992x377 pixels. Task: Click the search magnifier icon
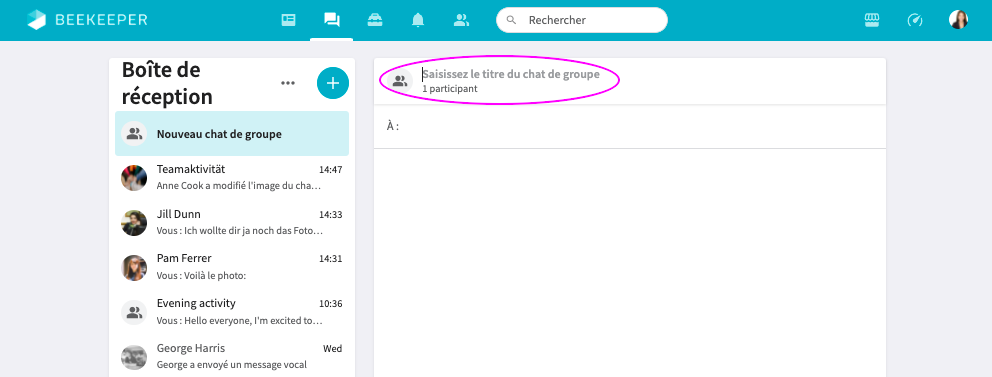point(512,20)
